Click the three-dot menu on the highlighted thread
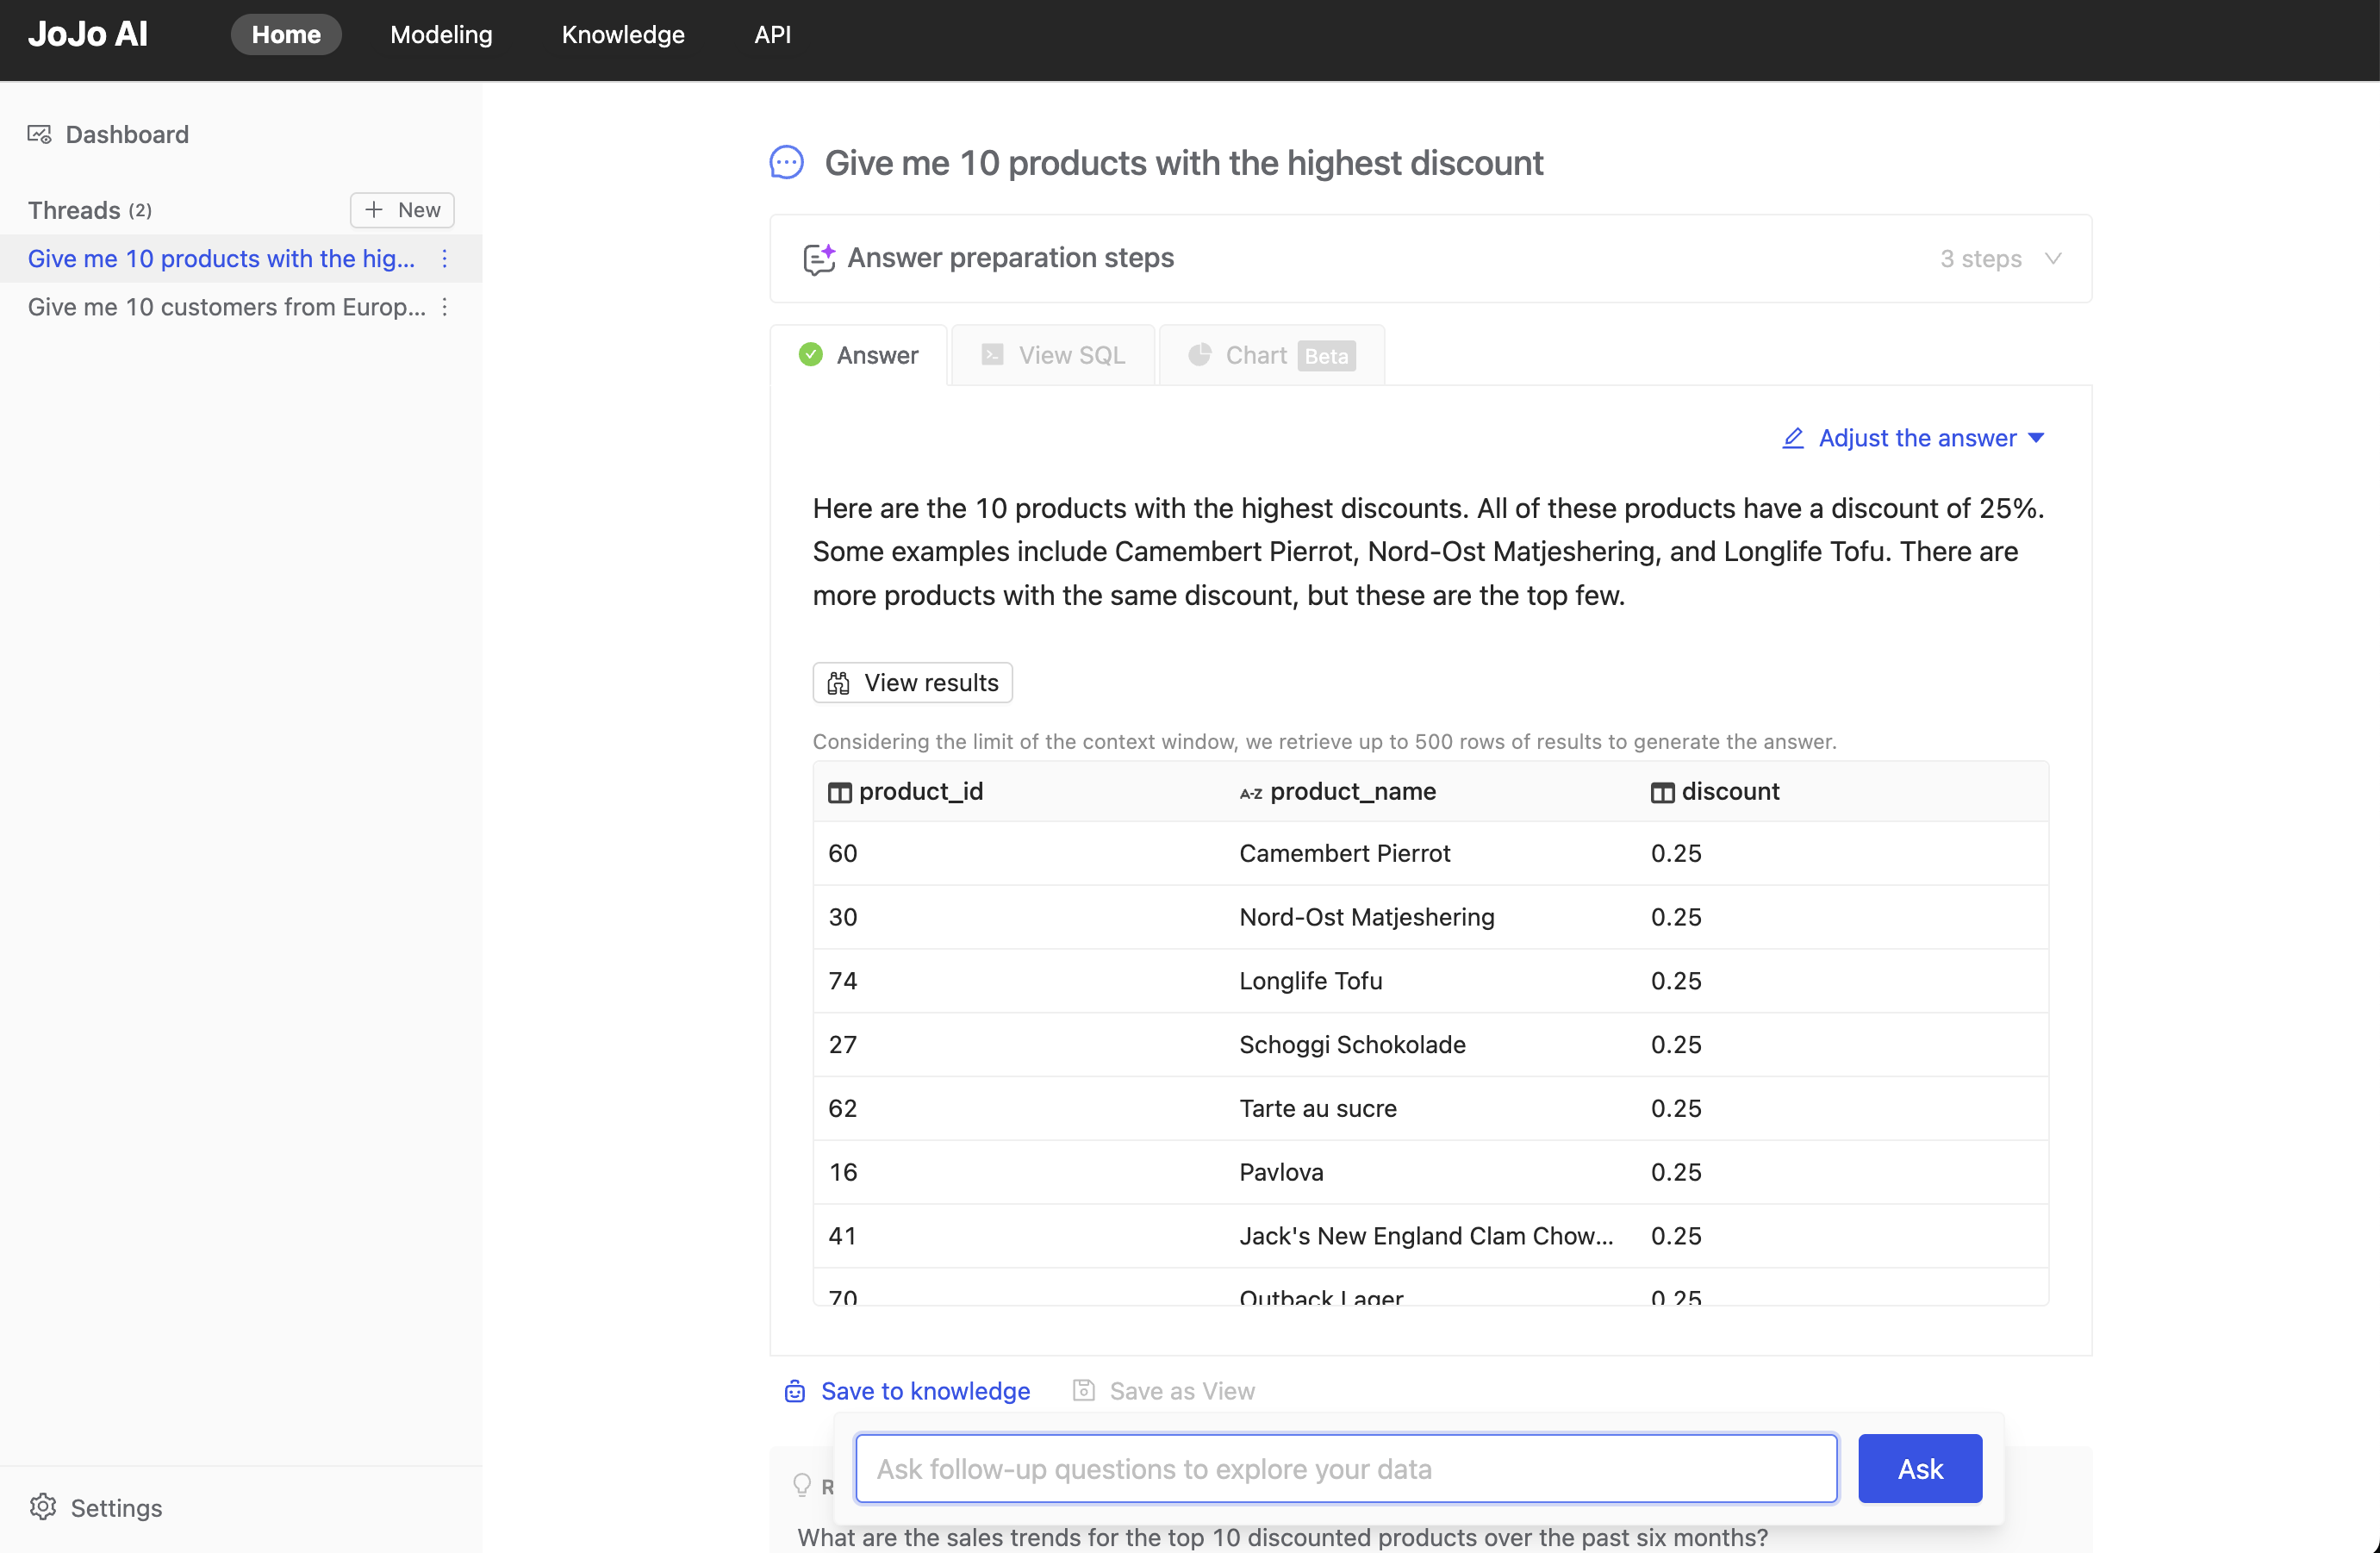 [x=444, y=258]
